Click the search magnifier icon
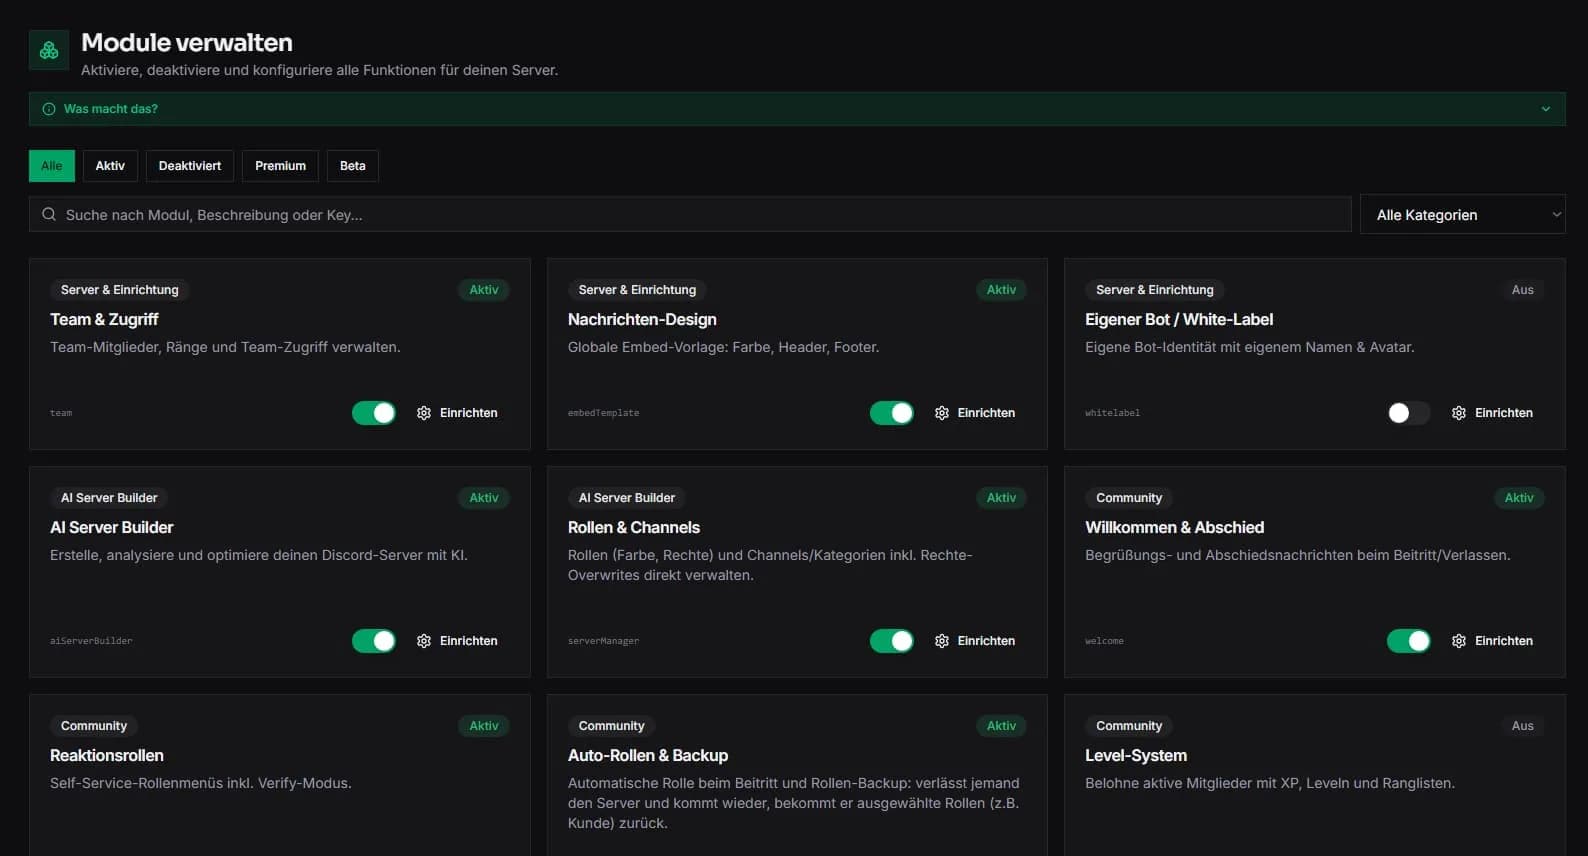Screen dimensions: 1588x856 pos(49,214)
